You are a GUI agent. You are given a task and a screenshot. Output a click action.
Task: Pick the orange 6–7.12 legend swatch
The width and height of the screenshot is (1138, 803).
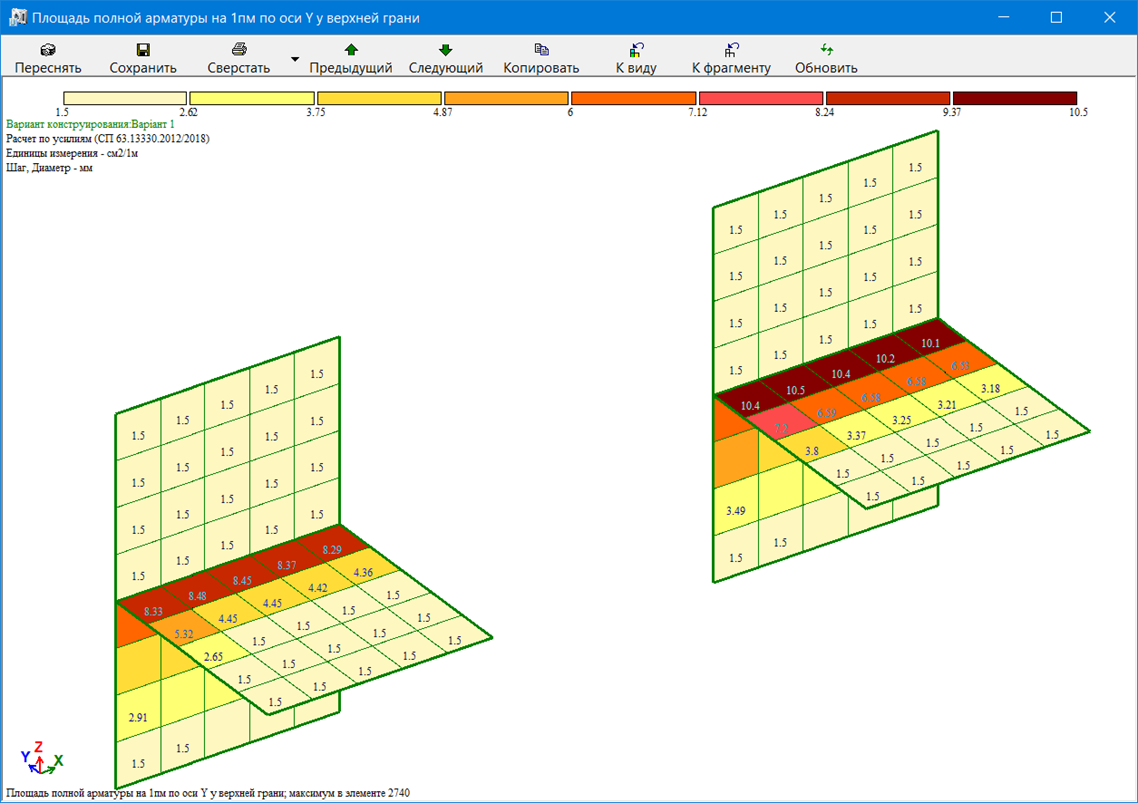(633, 98)
